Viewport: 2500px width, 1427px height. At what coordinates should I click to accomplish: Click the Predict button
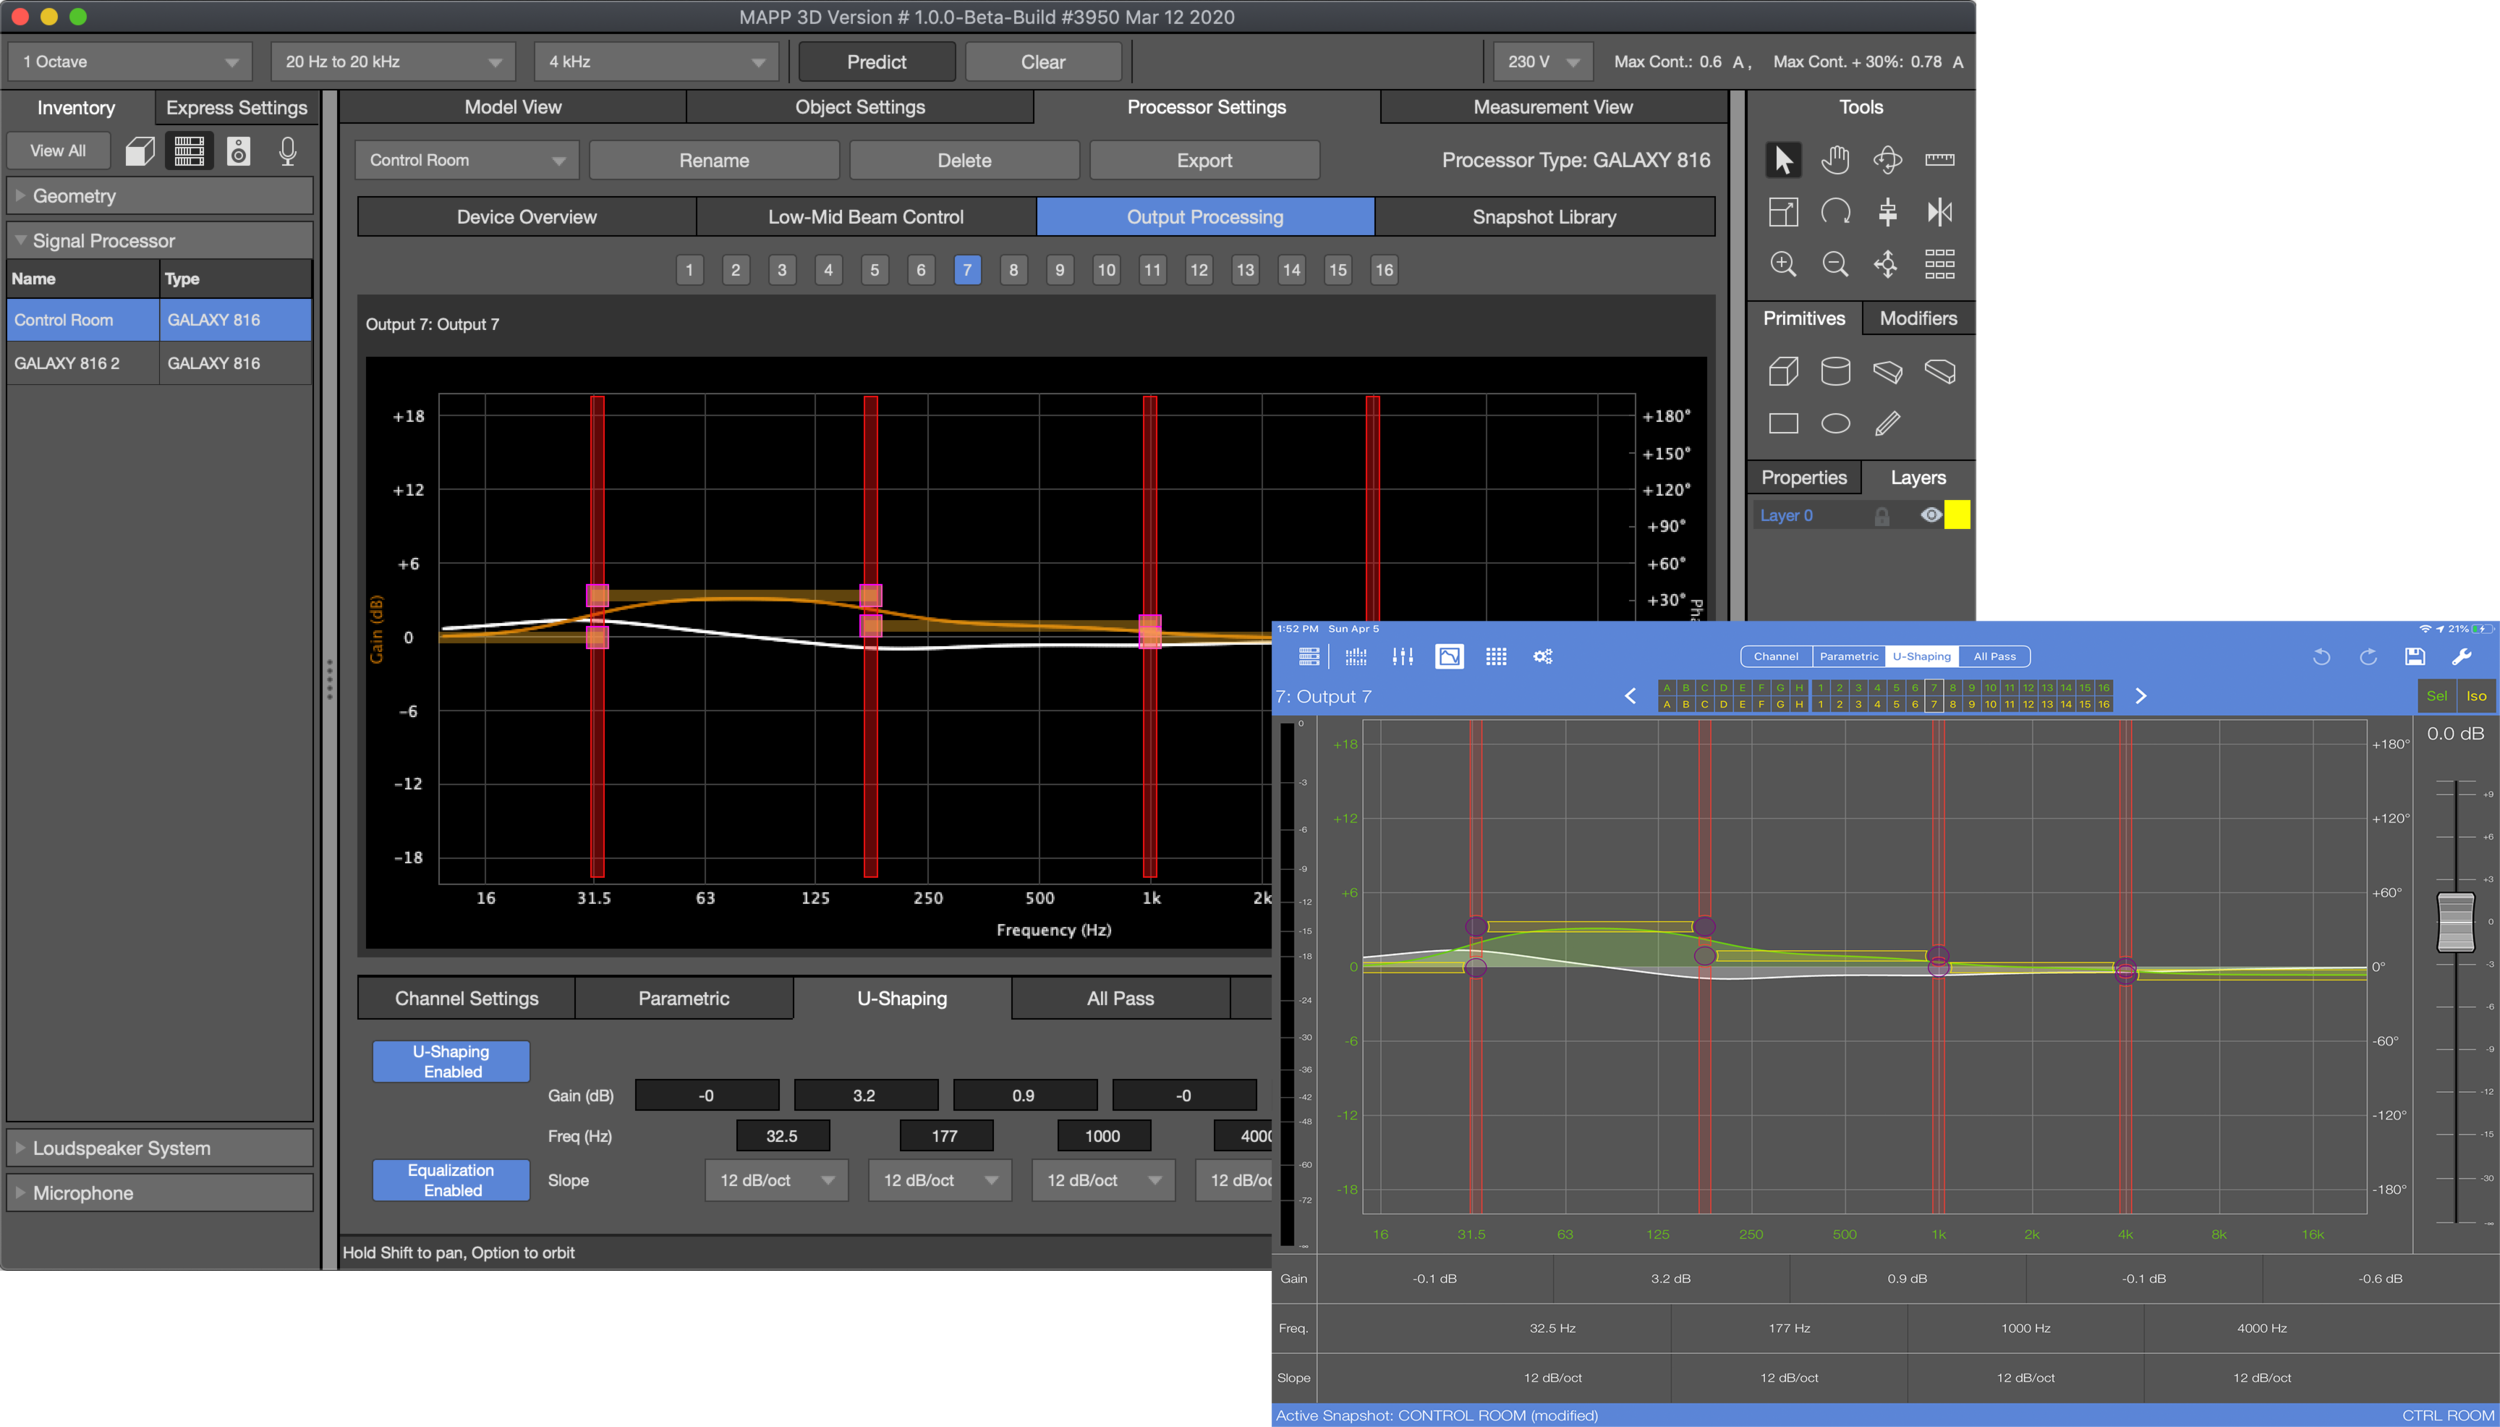pyautogui.click(x=876, y=62)
